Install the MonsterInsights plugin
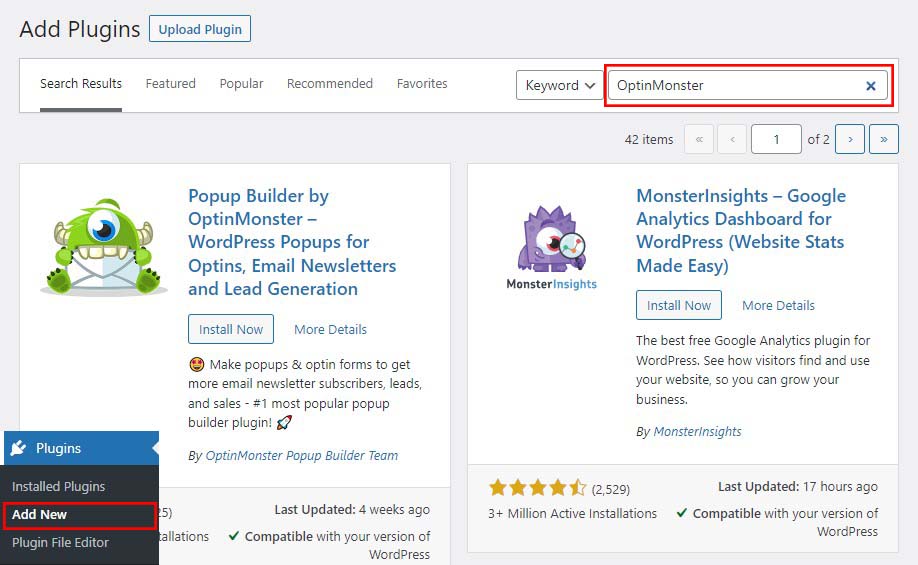Image resolution: width=918 pixels, height=565 pixels. tap(679, 305)
